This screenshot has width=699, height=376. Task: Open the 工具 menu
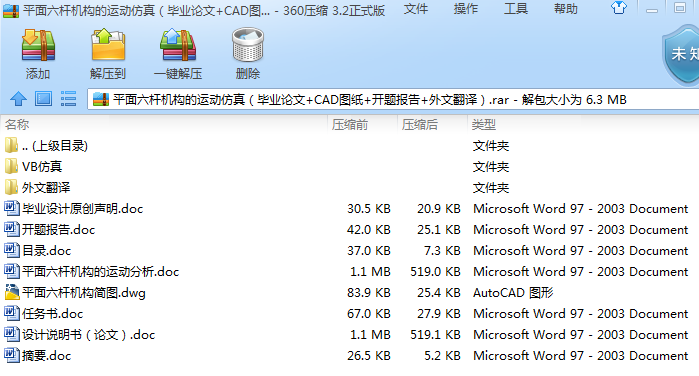click(x=515, y=8)
